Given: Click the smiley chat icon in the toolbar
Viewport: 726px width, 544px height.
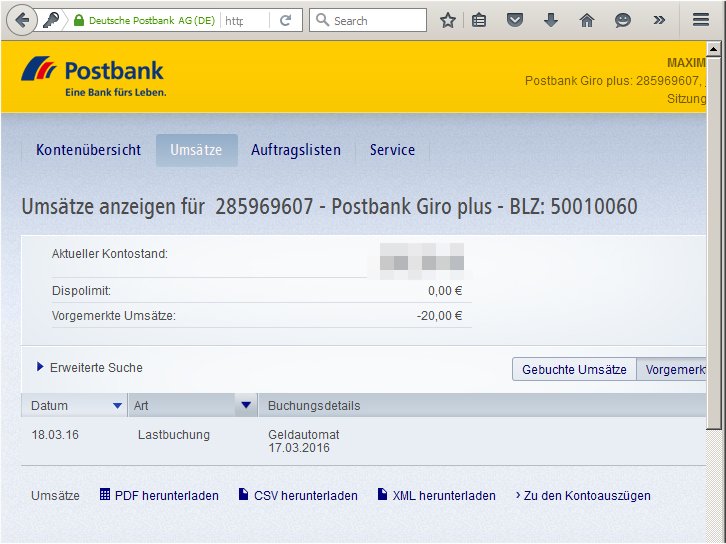Looking at the screenshot, I should [x=623, y=20].
